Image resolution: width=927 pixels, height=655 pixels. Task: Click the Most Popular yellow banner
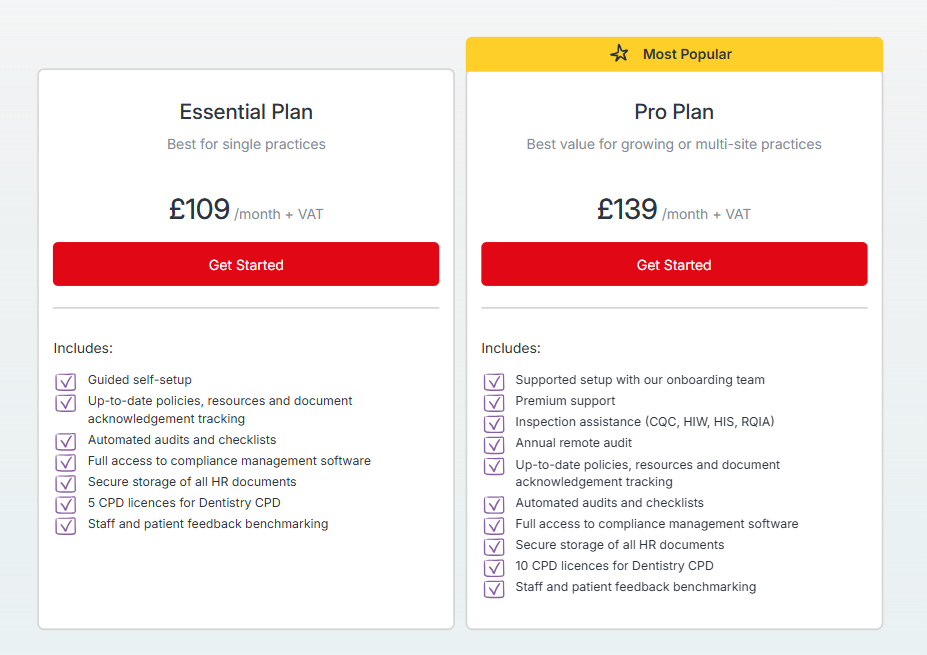pos(674,54)
